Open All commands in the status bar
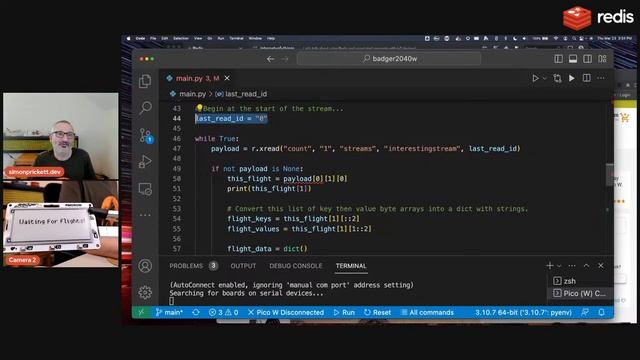 click(x=427, y=312)
